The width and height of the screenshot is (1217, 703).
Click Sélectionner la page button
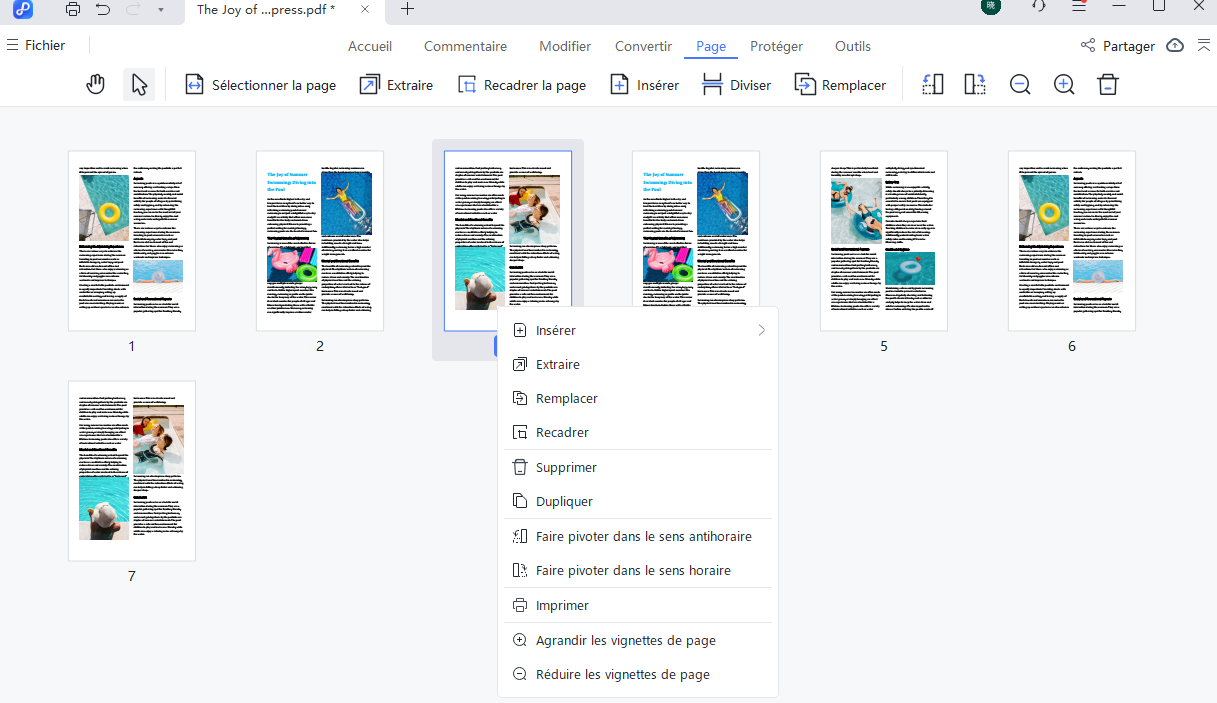click(261, 85)
